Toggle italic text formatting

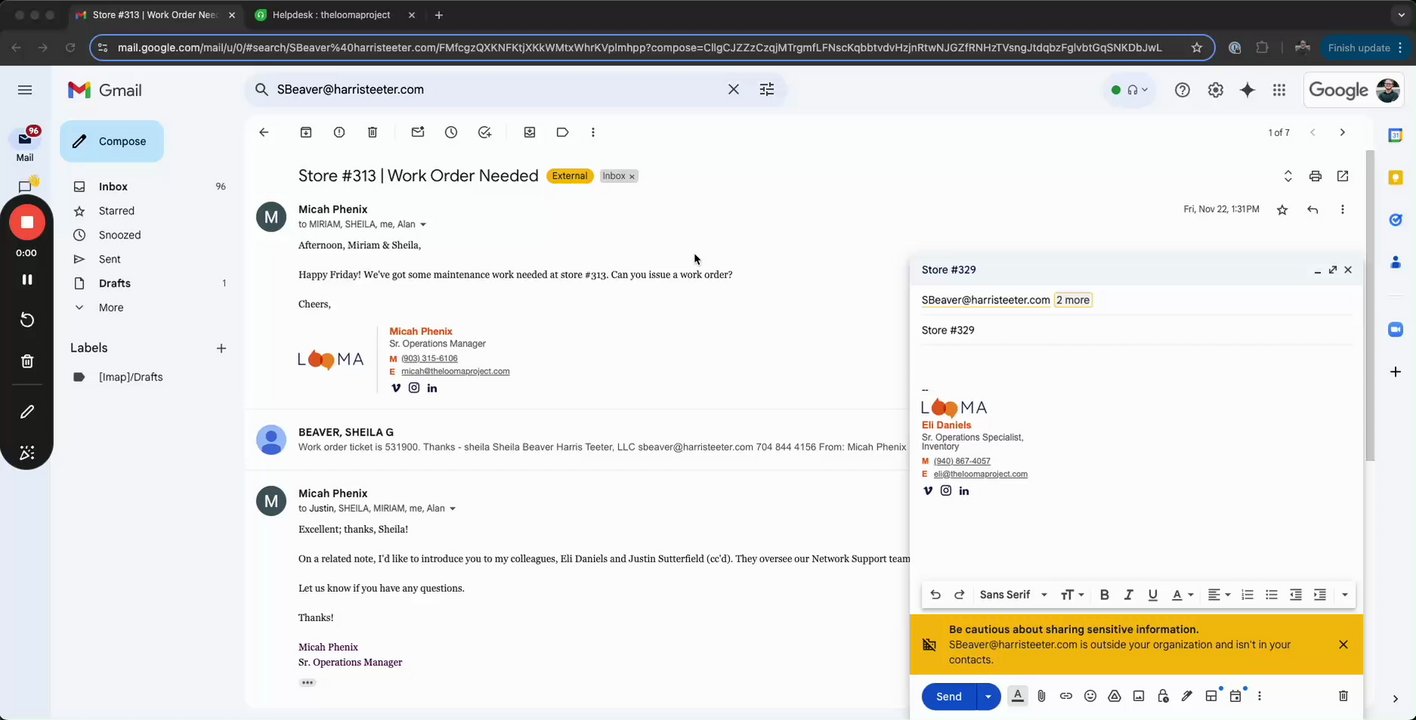(x=1128, y=595)
